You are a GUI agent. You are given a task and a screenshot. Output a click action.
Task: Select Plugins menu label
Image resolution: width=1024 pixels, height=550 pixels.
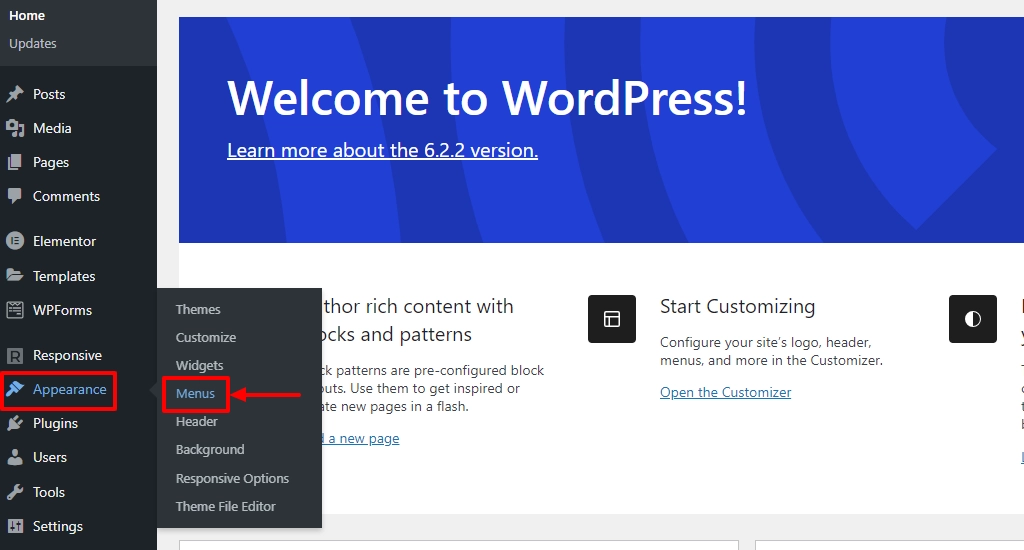(56, 423)
